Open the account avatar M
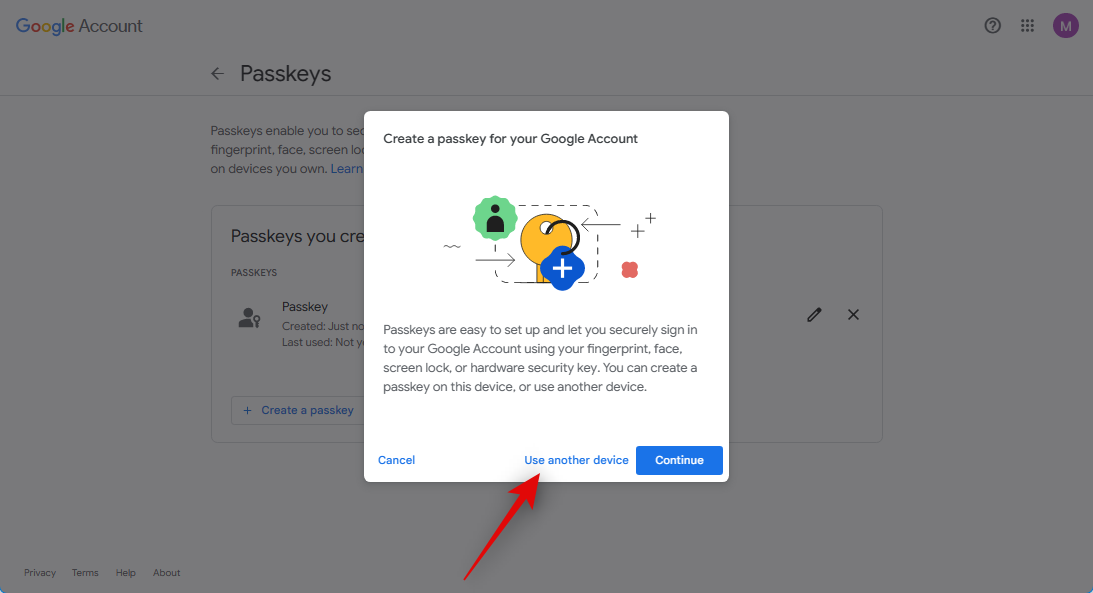Screen dimensions: 1093x593 [x=1065, y=26]
